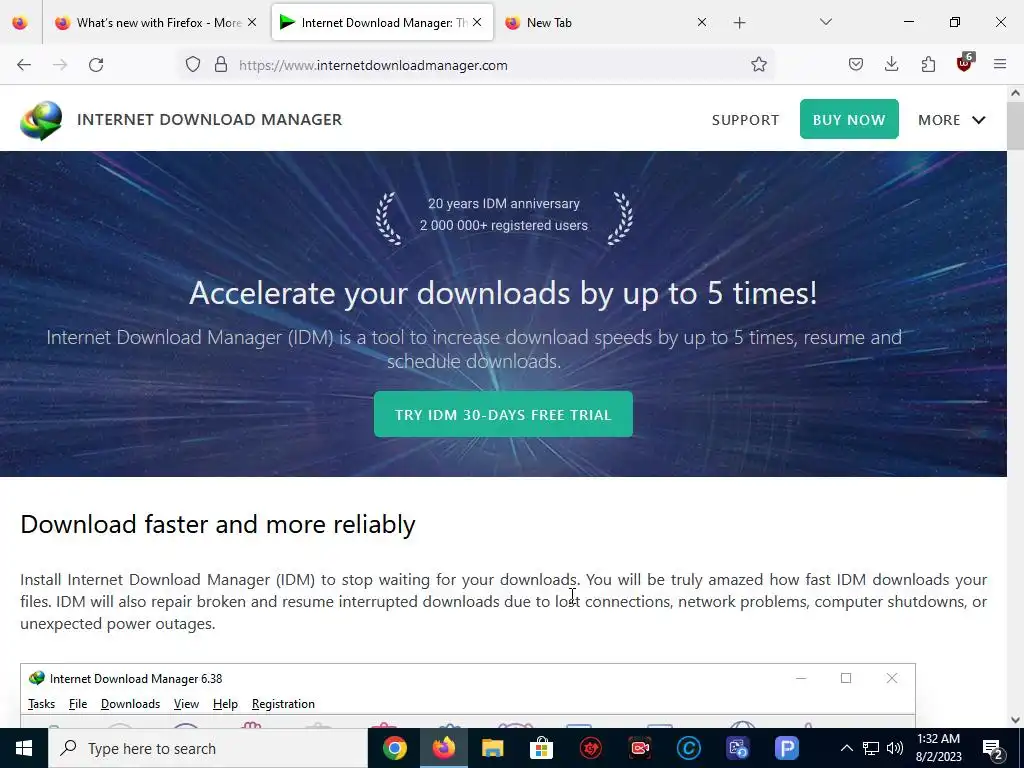Open Google Chrome from the taskbar
This screenshot has height=768, width=1024.
click(x=394, y=748)
